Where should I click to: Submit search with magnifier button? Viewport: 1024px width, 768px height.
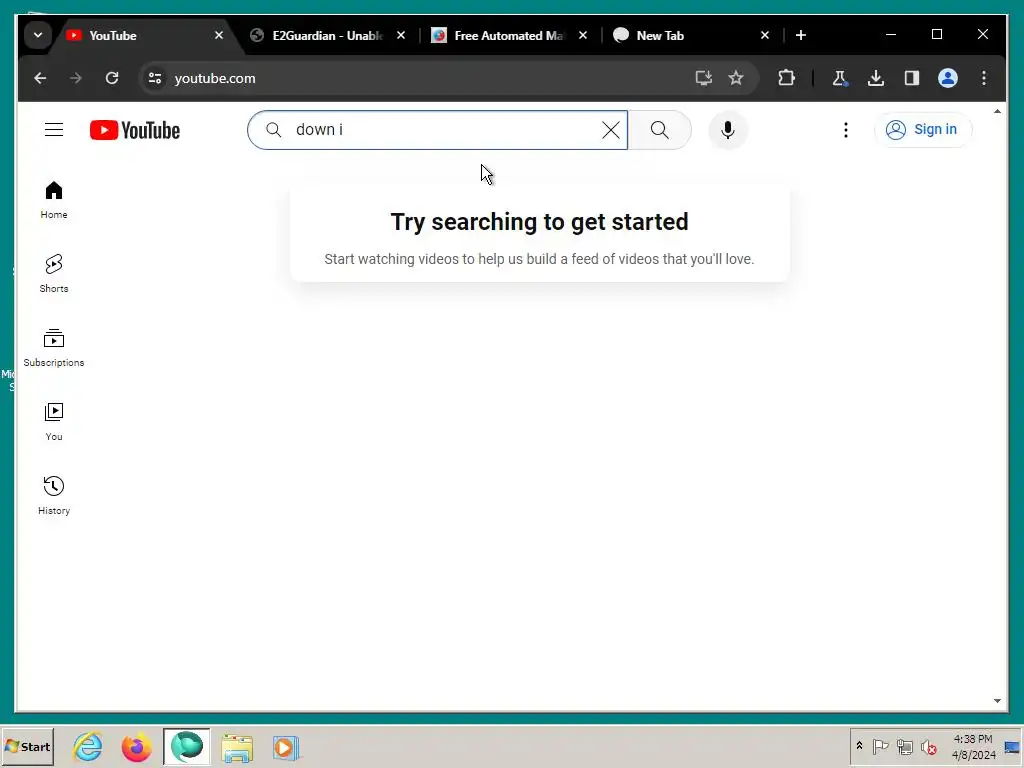(660, 130)
